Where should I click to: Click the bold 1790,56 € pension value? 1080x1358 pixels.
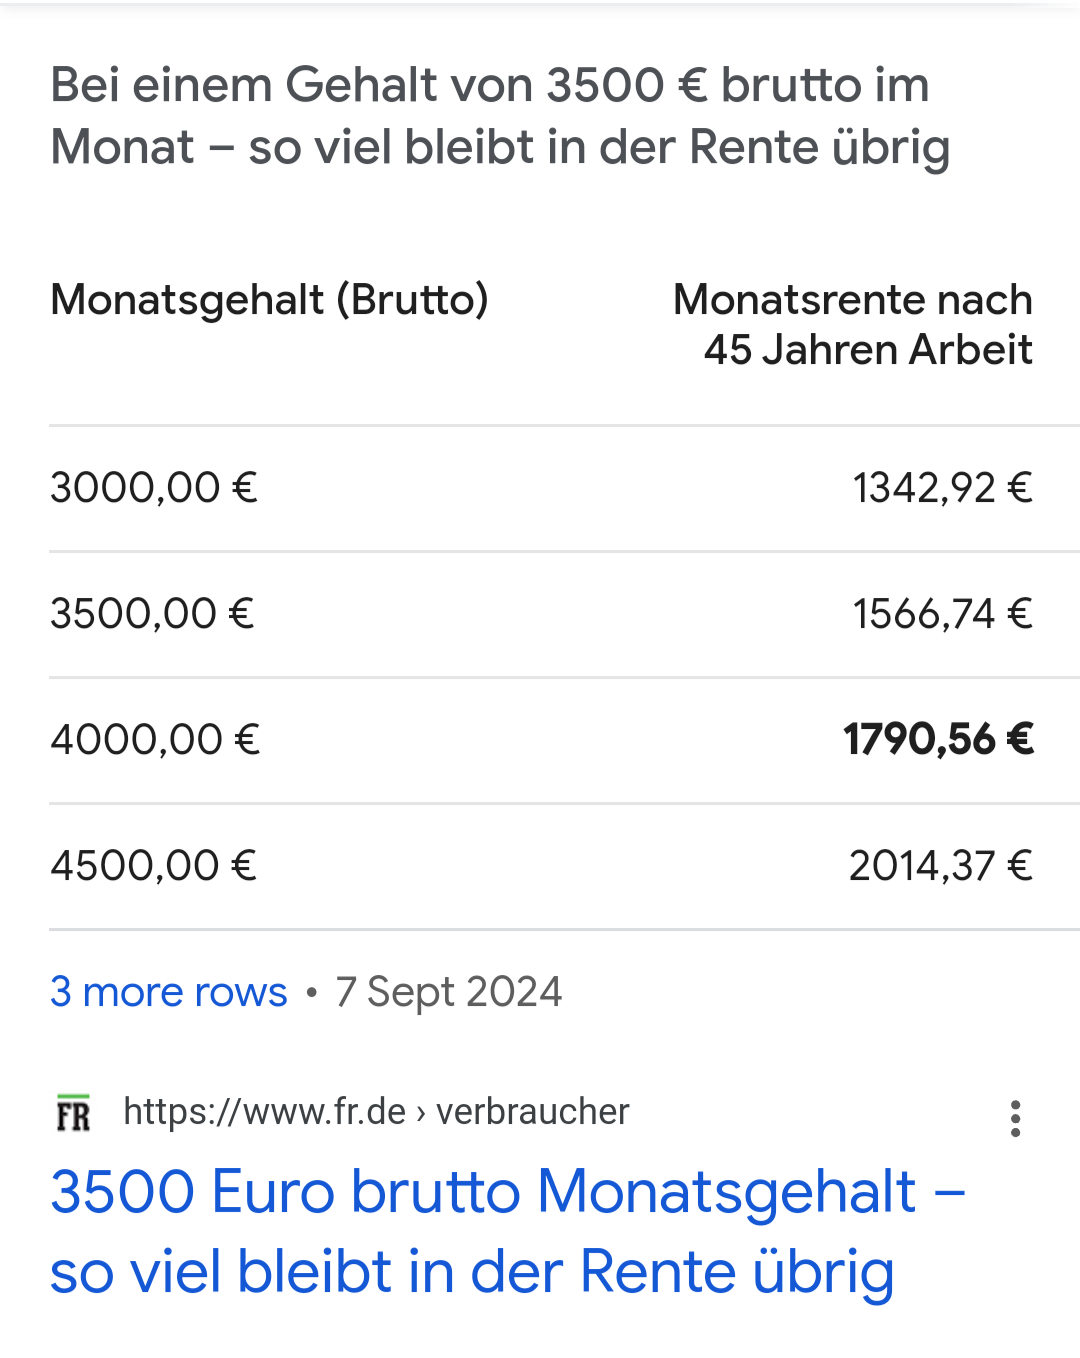click(x=938, y=739)
